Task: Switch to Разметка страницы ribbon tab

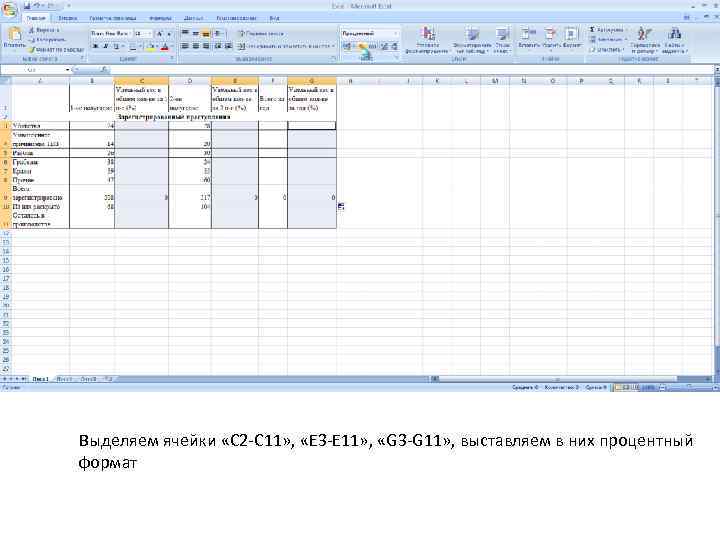Action: pos(112,18)
